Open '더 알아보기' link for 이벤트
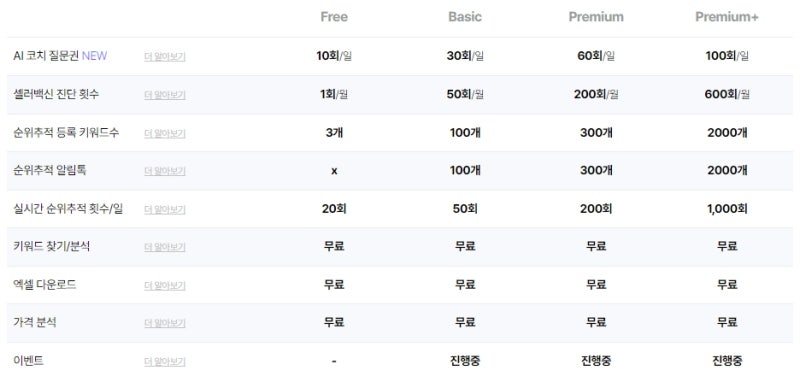 (x=165, y=362)
